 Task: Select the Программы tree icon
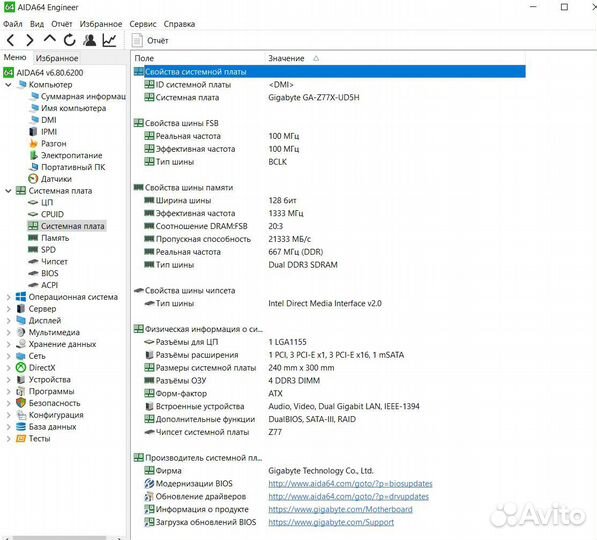point(21,391)
